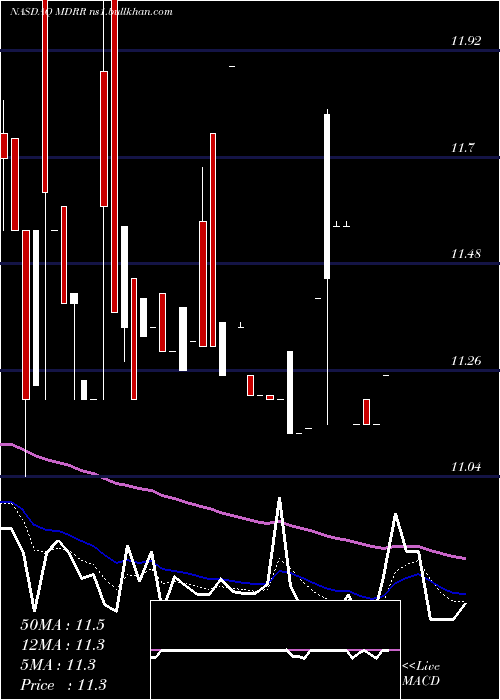This screenshot has width=500, height=700.
Task: Click the 50MA : 11.5 legend text
Action: [x=62, y=625]
